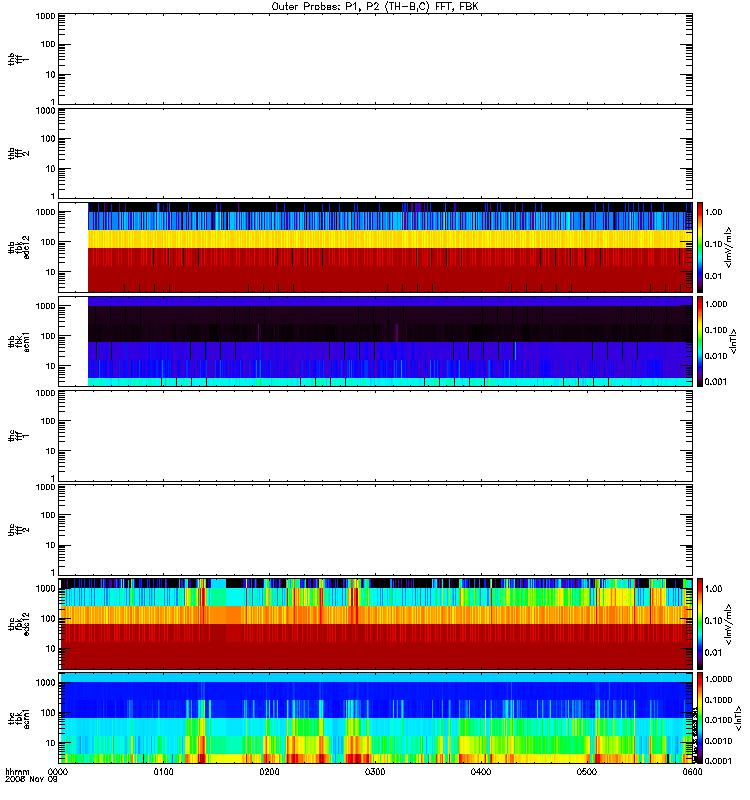Select the "thc fff 2" panel axis label

(x=18, y=530)
